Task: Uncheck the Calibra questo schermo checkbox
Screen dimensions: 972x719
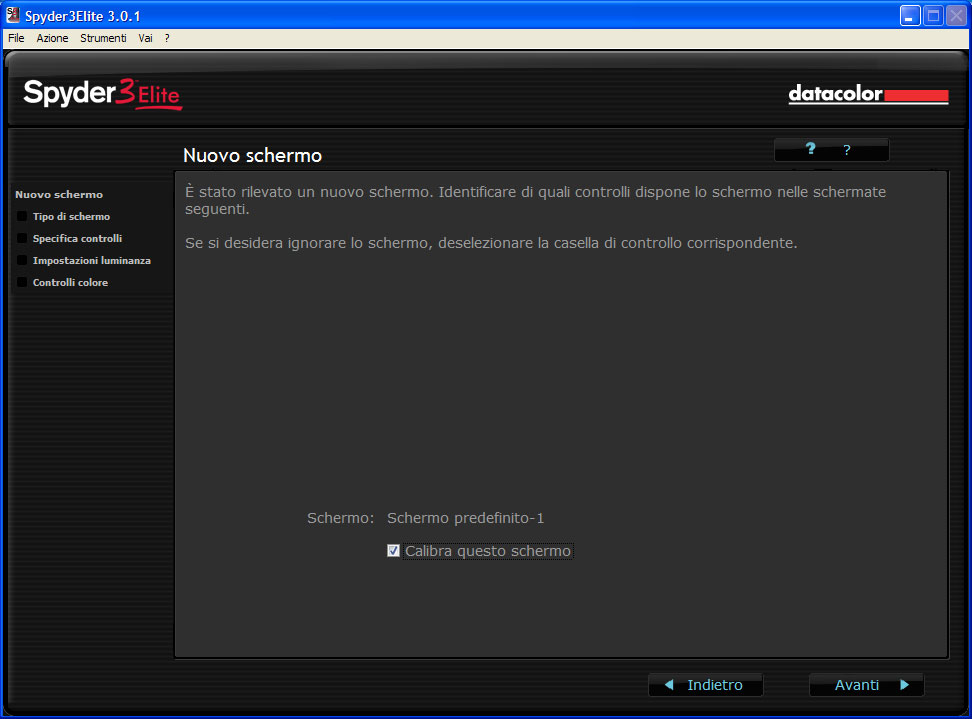Action: [393, 550]
